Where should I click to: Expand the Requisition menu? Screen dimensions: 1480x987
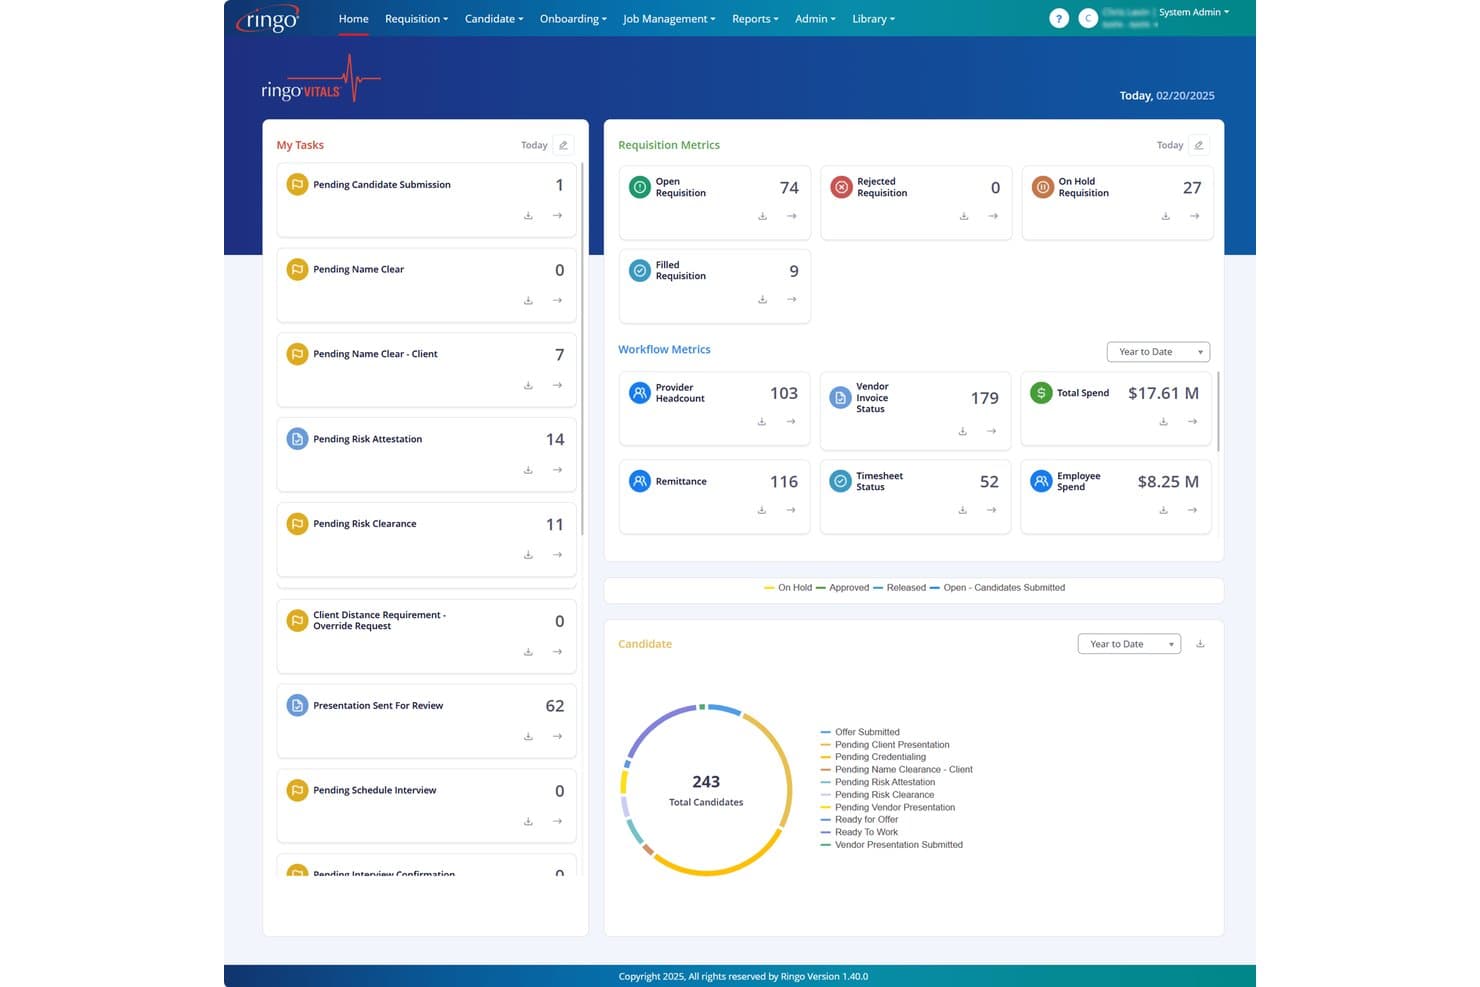[416, 19]
